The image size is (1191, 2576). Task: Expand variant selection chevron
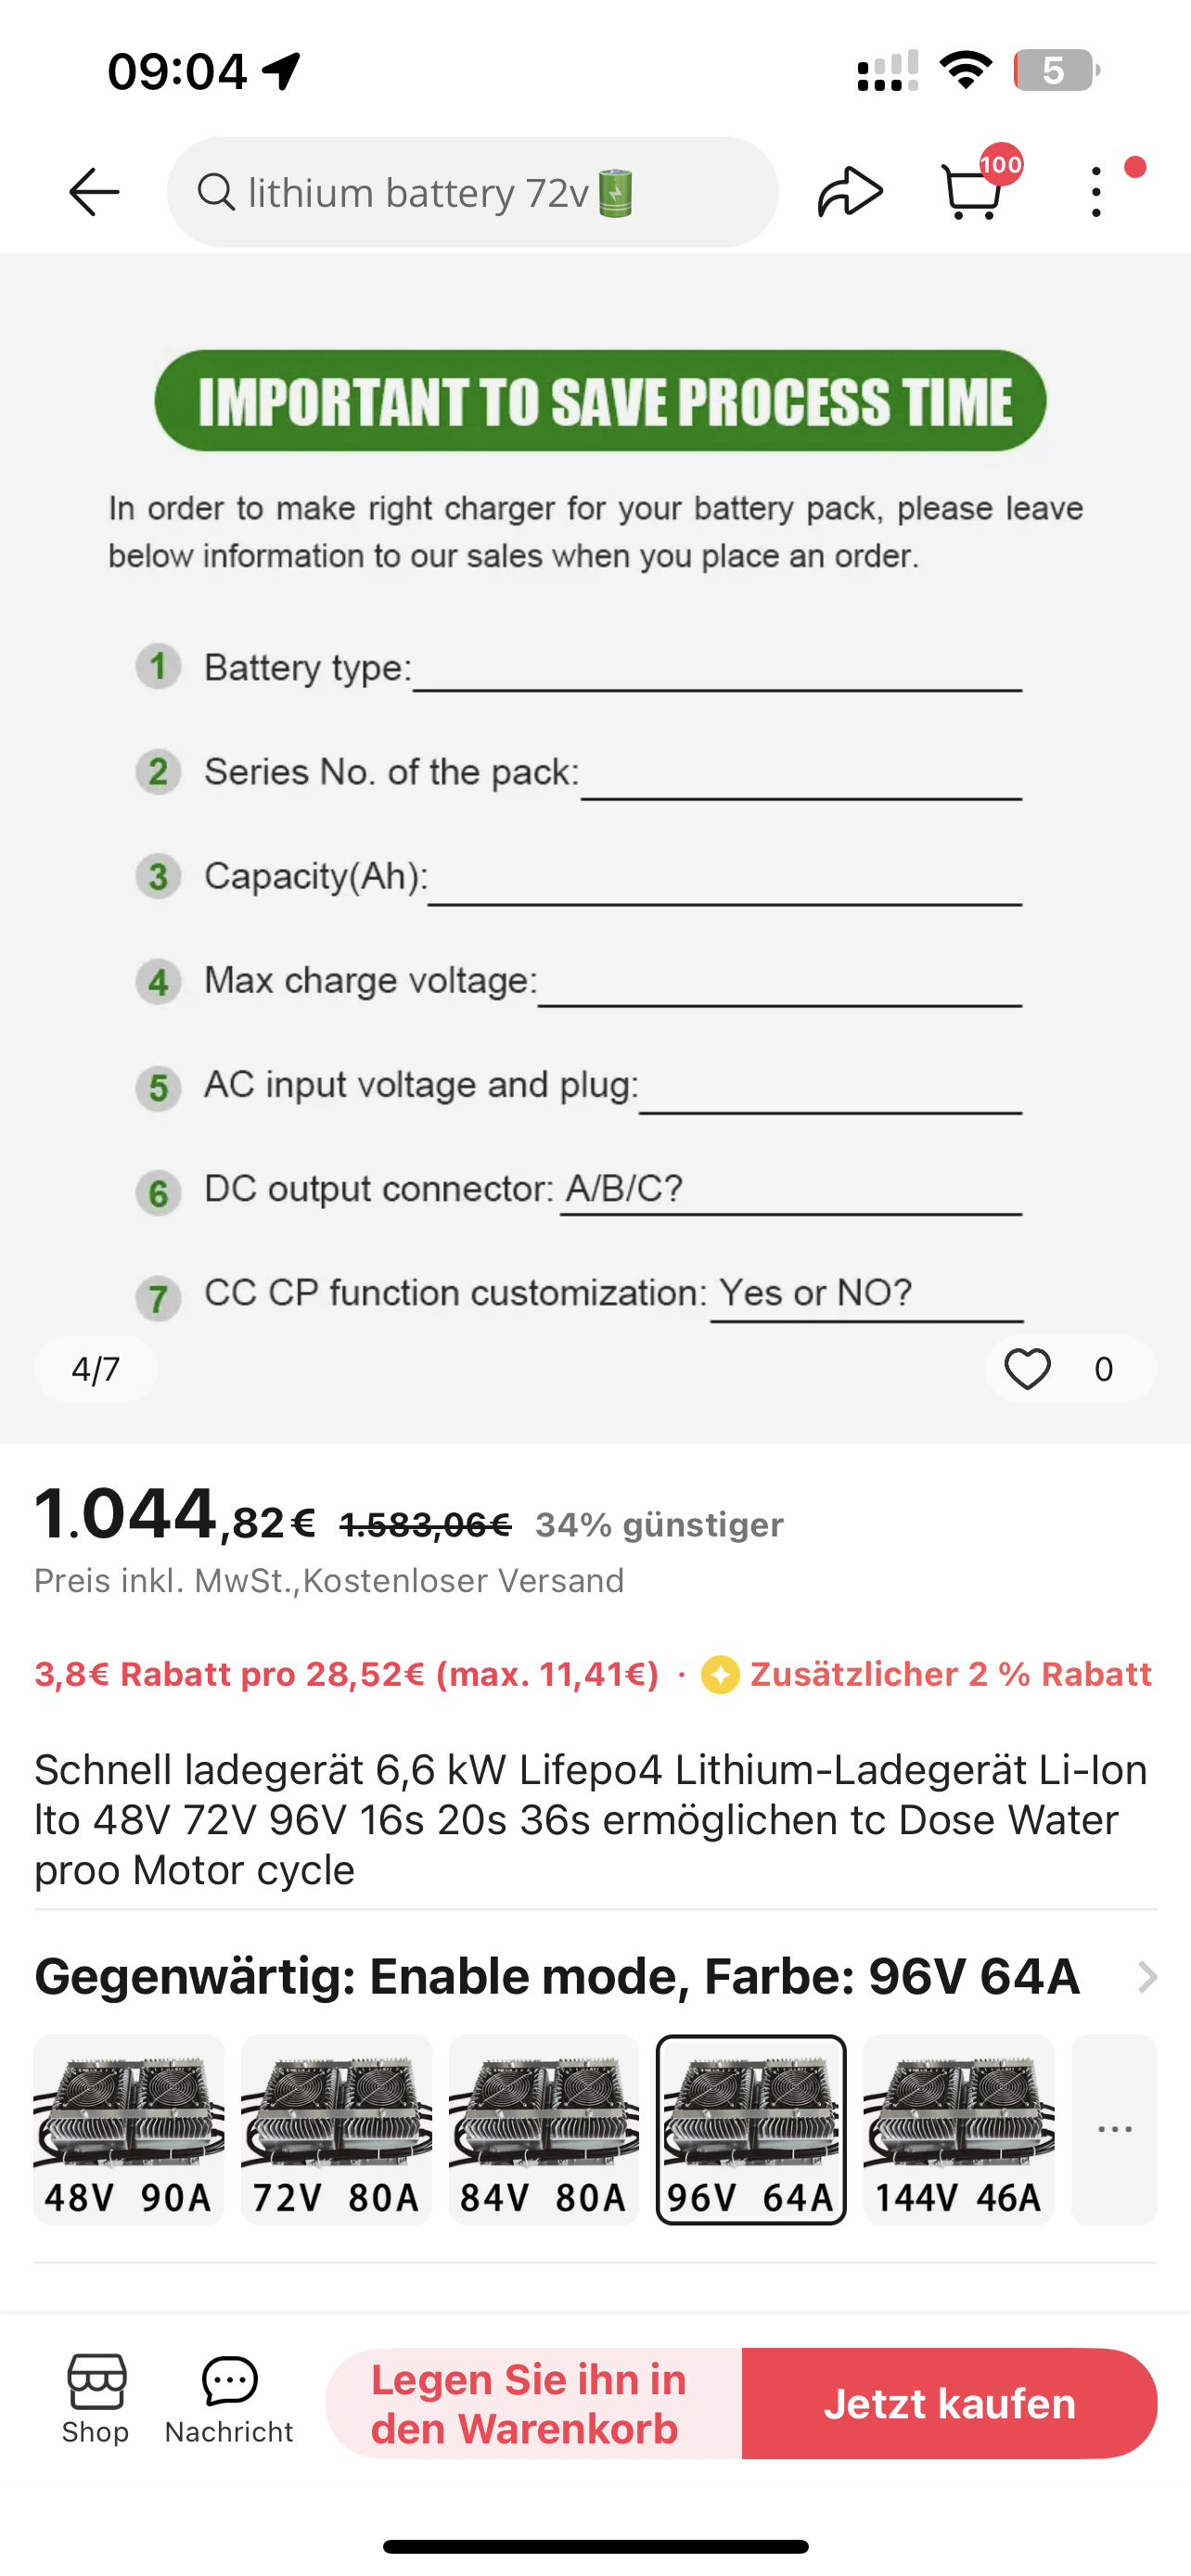(1147, 1977)
